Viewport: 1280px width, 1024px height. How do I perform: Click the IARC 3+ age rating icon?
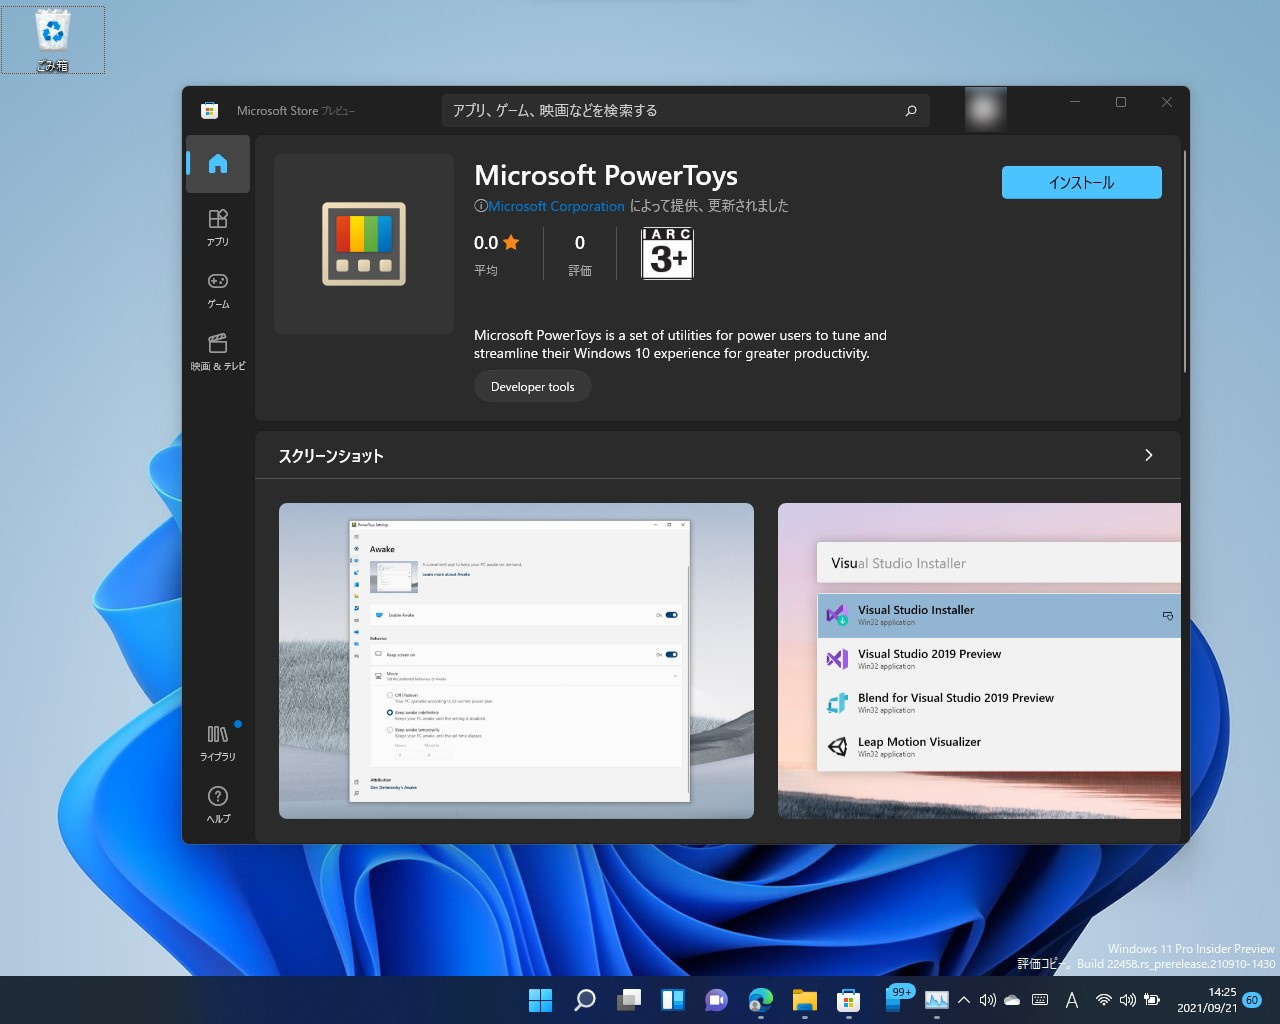click(x=666, y=253)
